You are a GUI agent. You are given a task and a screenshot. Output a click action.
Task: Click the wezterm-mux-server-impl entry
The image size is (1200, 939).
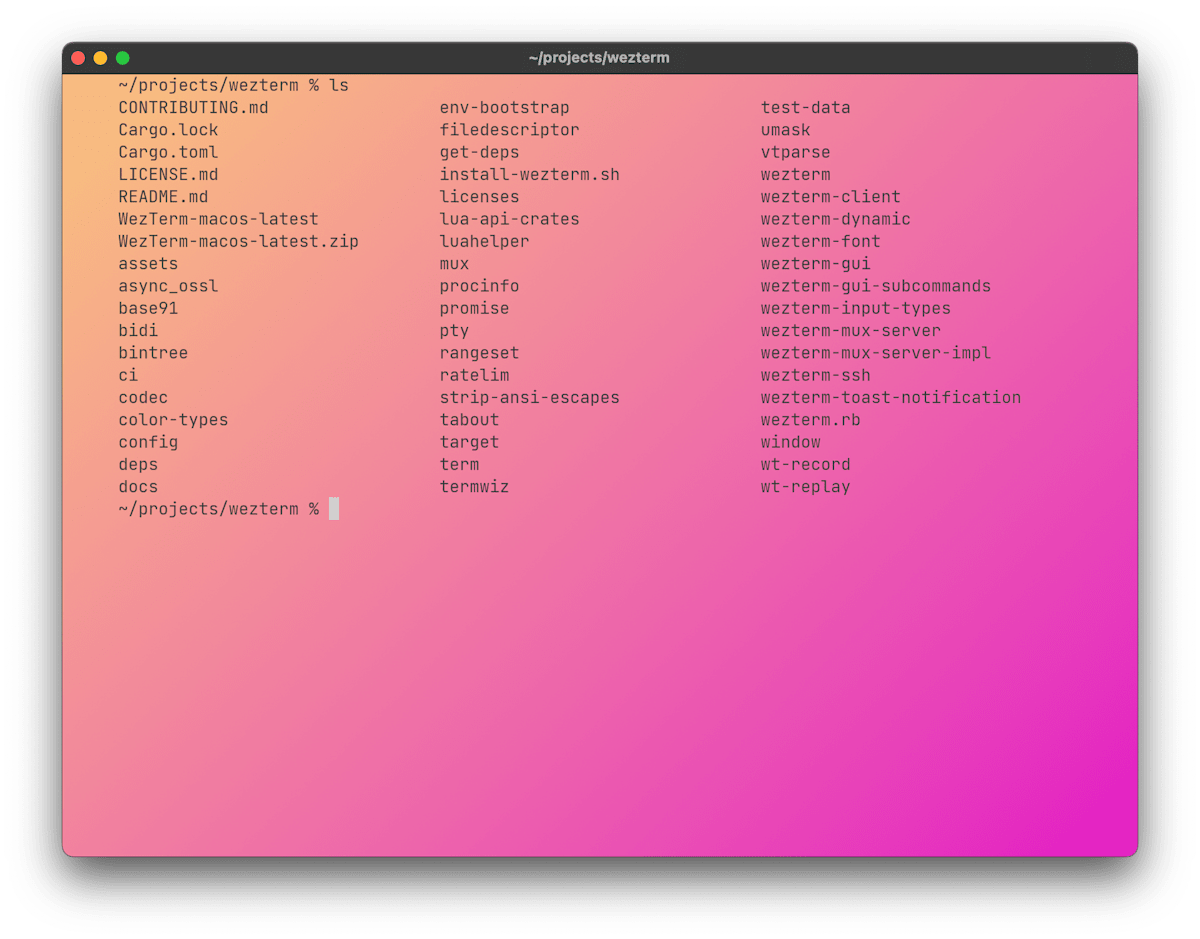tap(875, 353)
